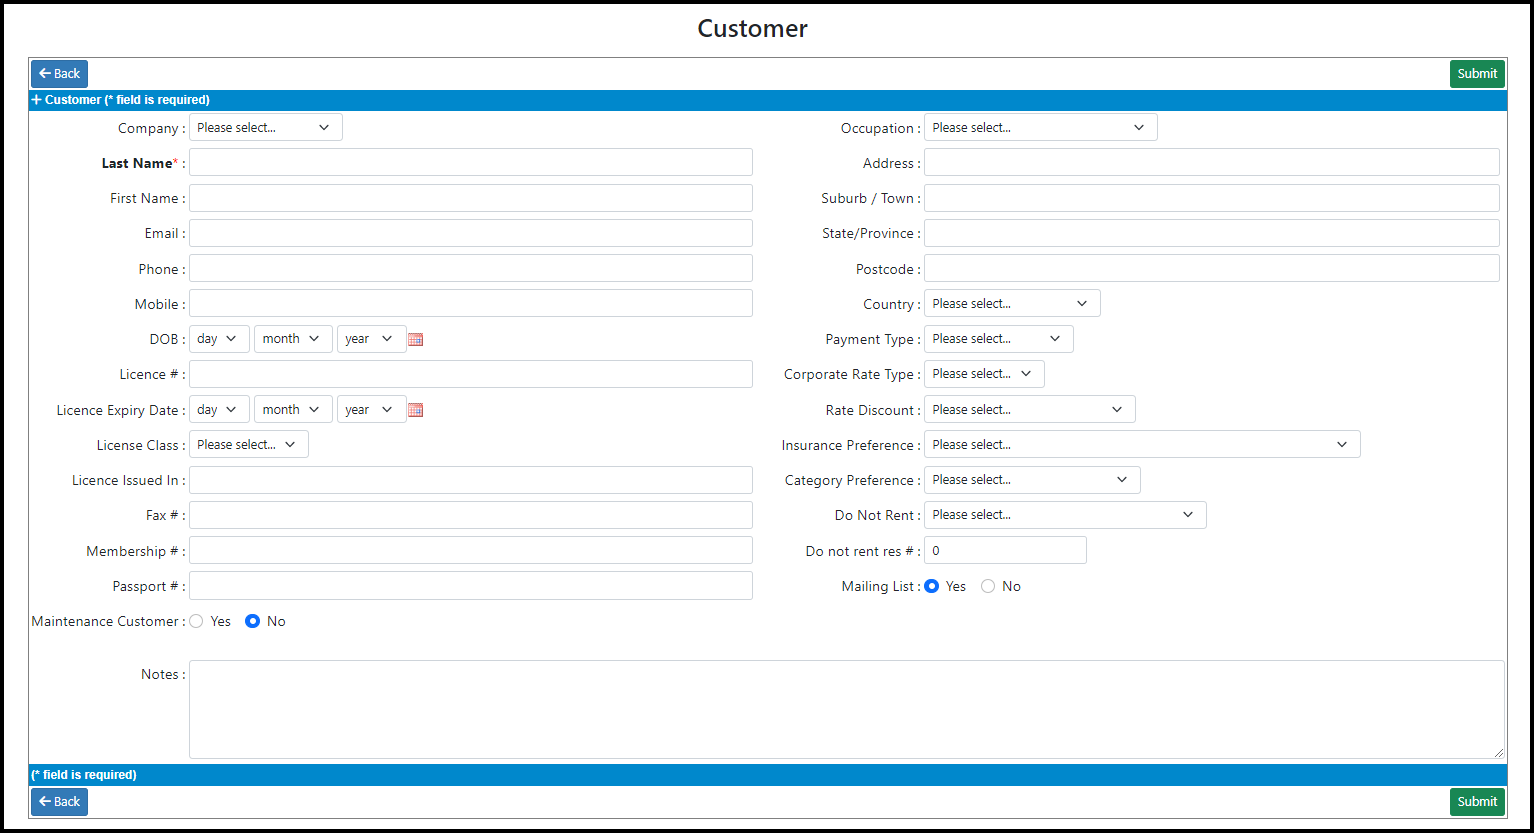1534x833 pixels.
Task: Open the Licence Expiry day dropdown
Action: coord(219,410)
